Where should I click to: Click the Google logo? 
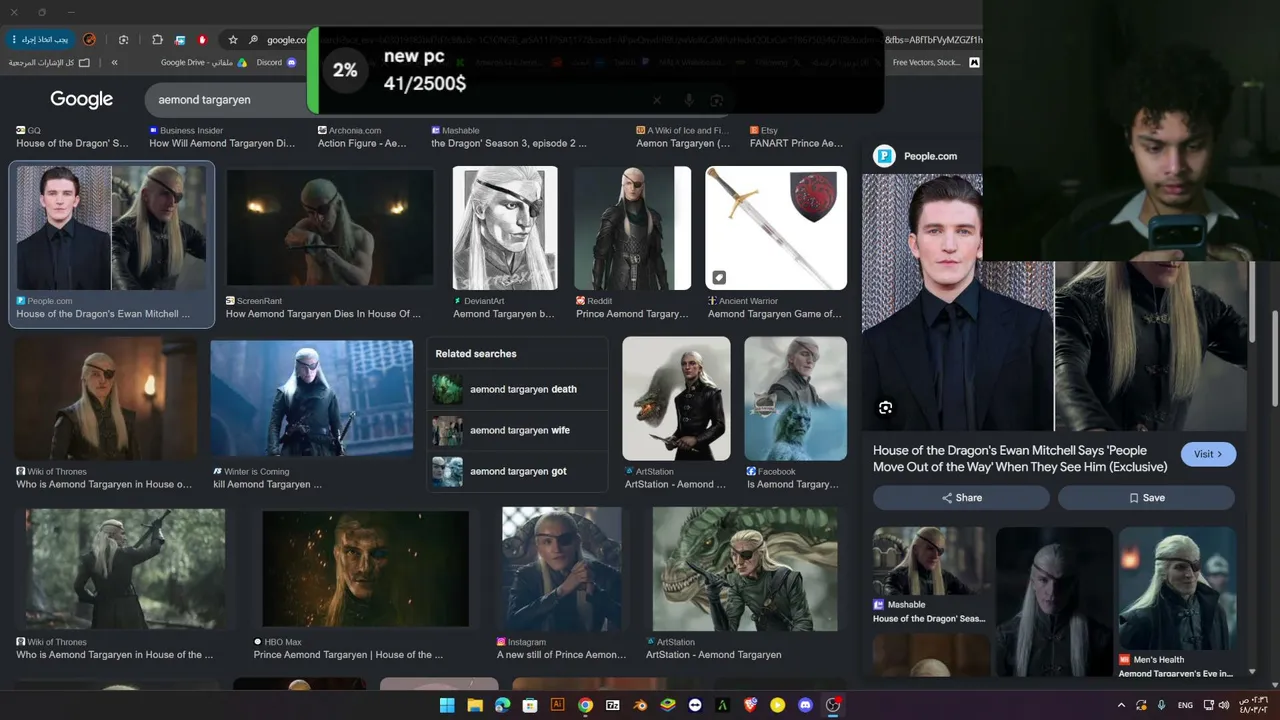tap(82, 99)
